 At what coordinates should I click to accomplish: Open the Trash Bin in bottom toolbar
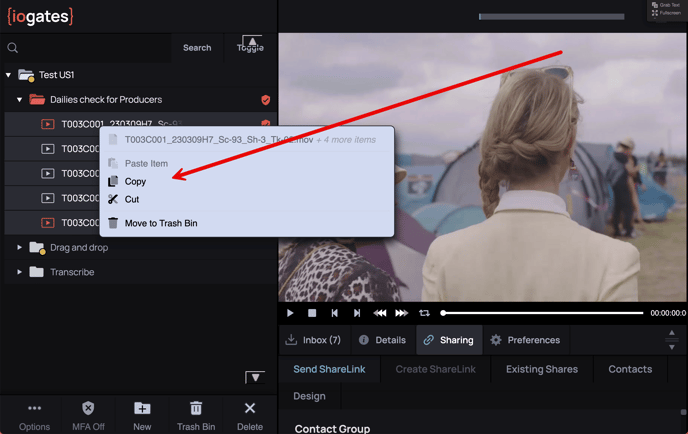coord(196,415)
